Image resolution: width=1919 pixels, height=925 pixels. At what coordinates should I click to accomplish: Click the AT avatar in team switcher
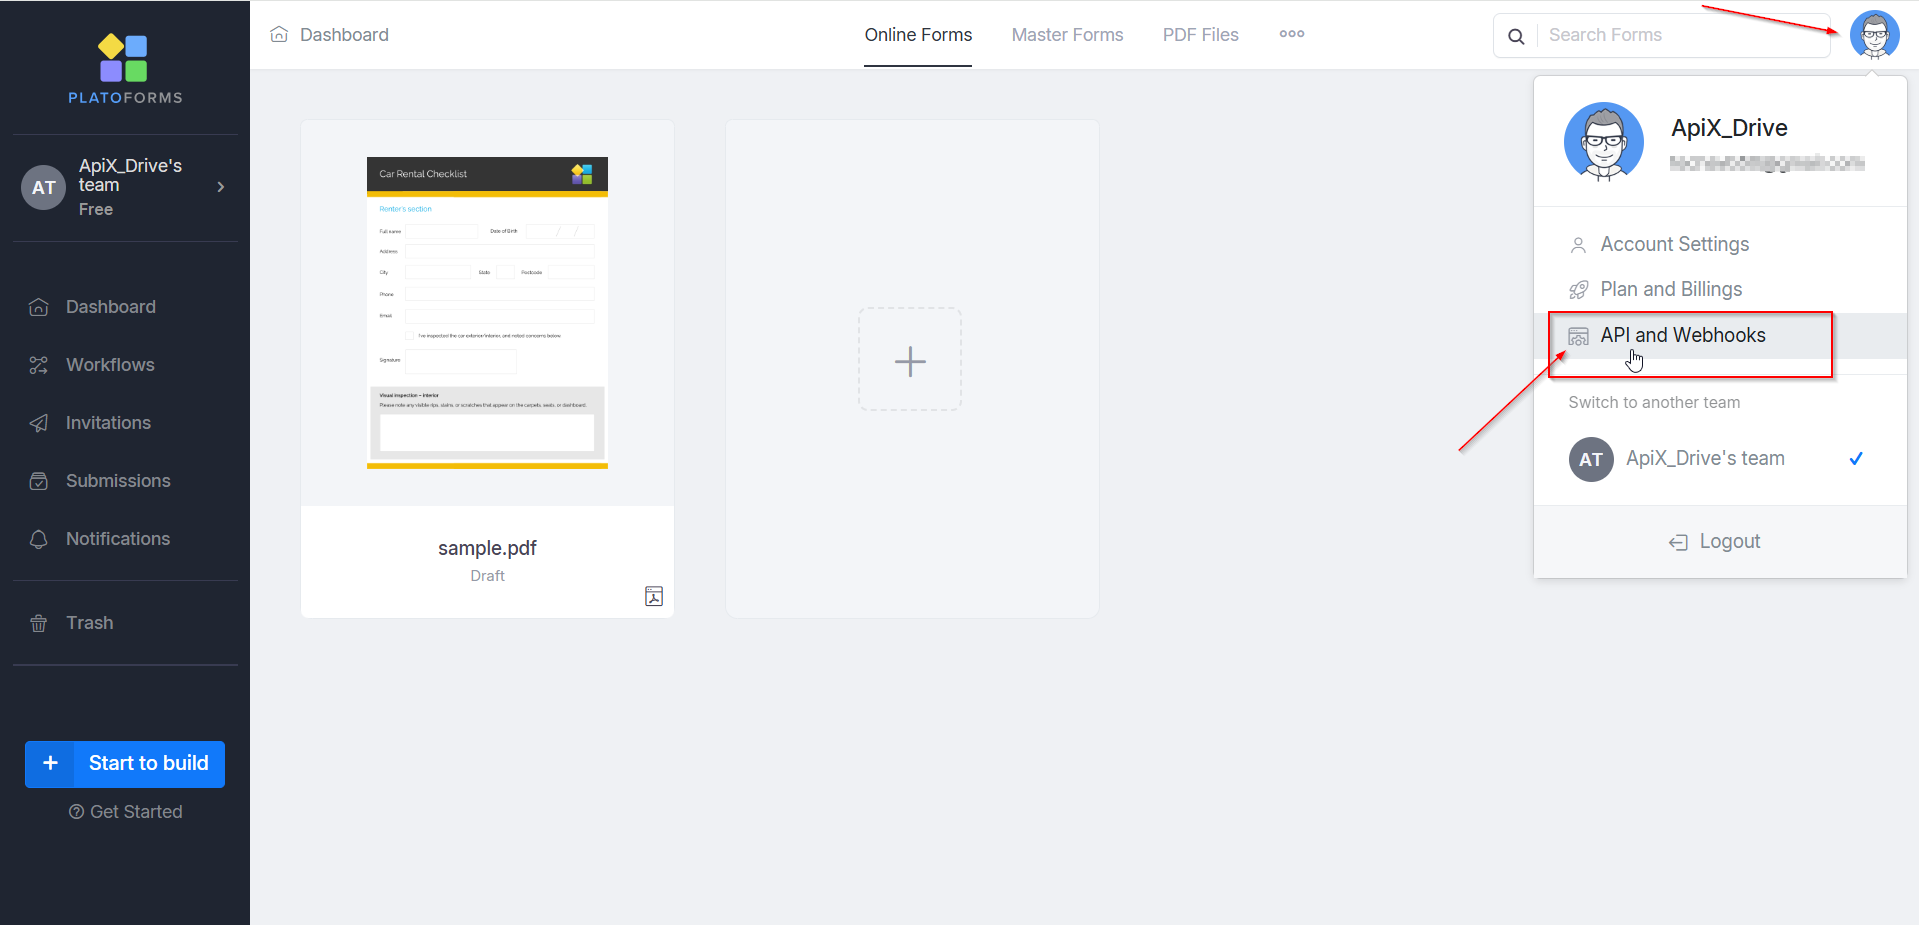click(x=1591, y=460)
